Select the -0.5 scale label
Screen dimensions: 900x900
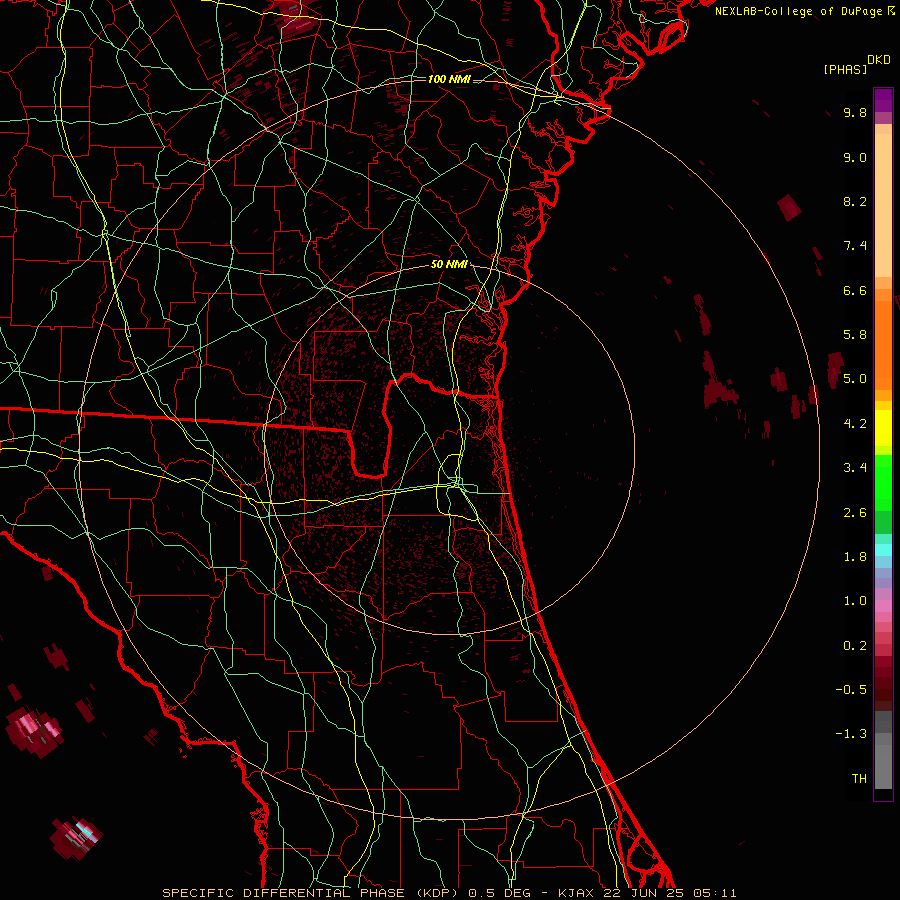pos(851,690)
